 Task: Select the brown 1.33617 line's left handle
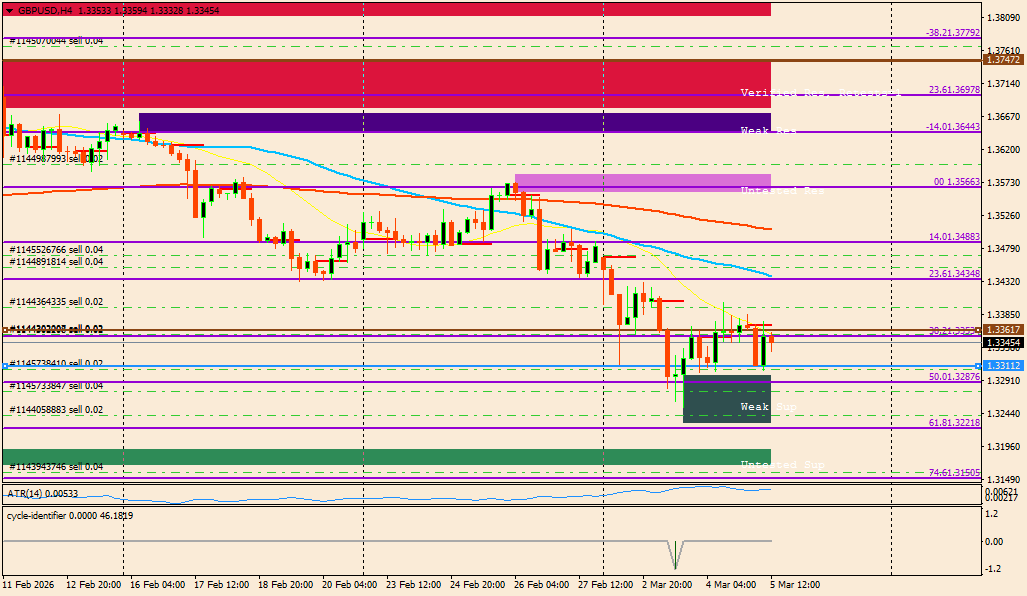pos(5,330)
